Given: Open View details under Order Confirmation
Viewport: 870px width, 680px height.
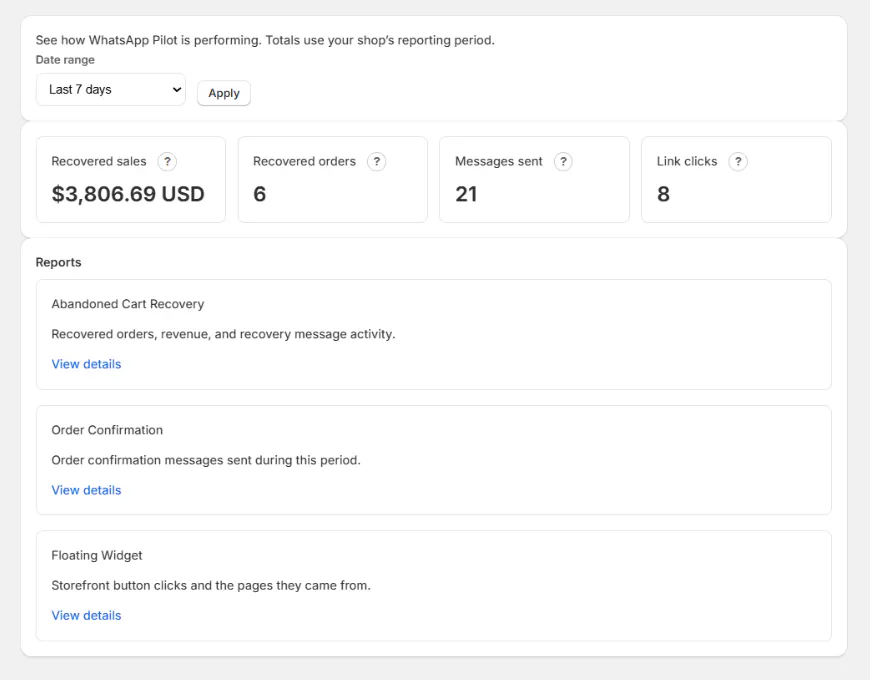Looking at the screenshot, I should [x=86, y=490].
